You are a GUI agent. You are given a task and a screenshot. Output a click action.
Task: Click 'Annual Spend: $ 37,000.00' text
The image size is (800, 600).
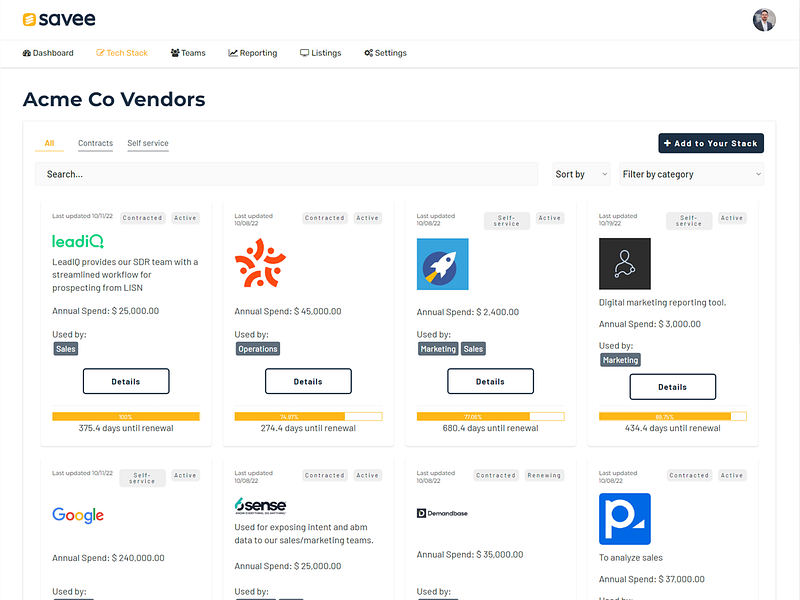[652, 579]
